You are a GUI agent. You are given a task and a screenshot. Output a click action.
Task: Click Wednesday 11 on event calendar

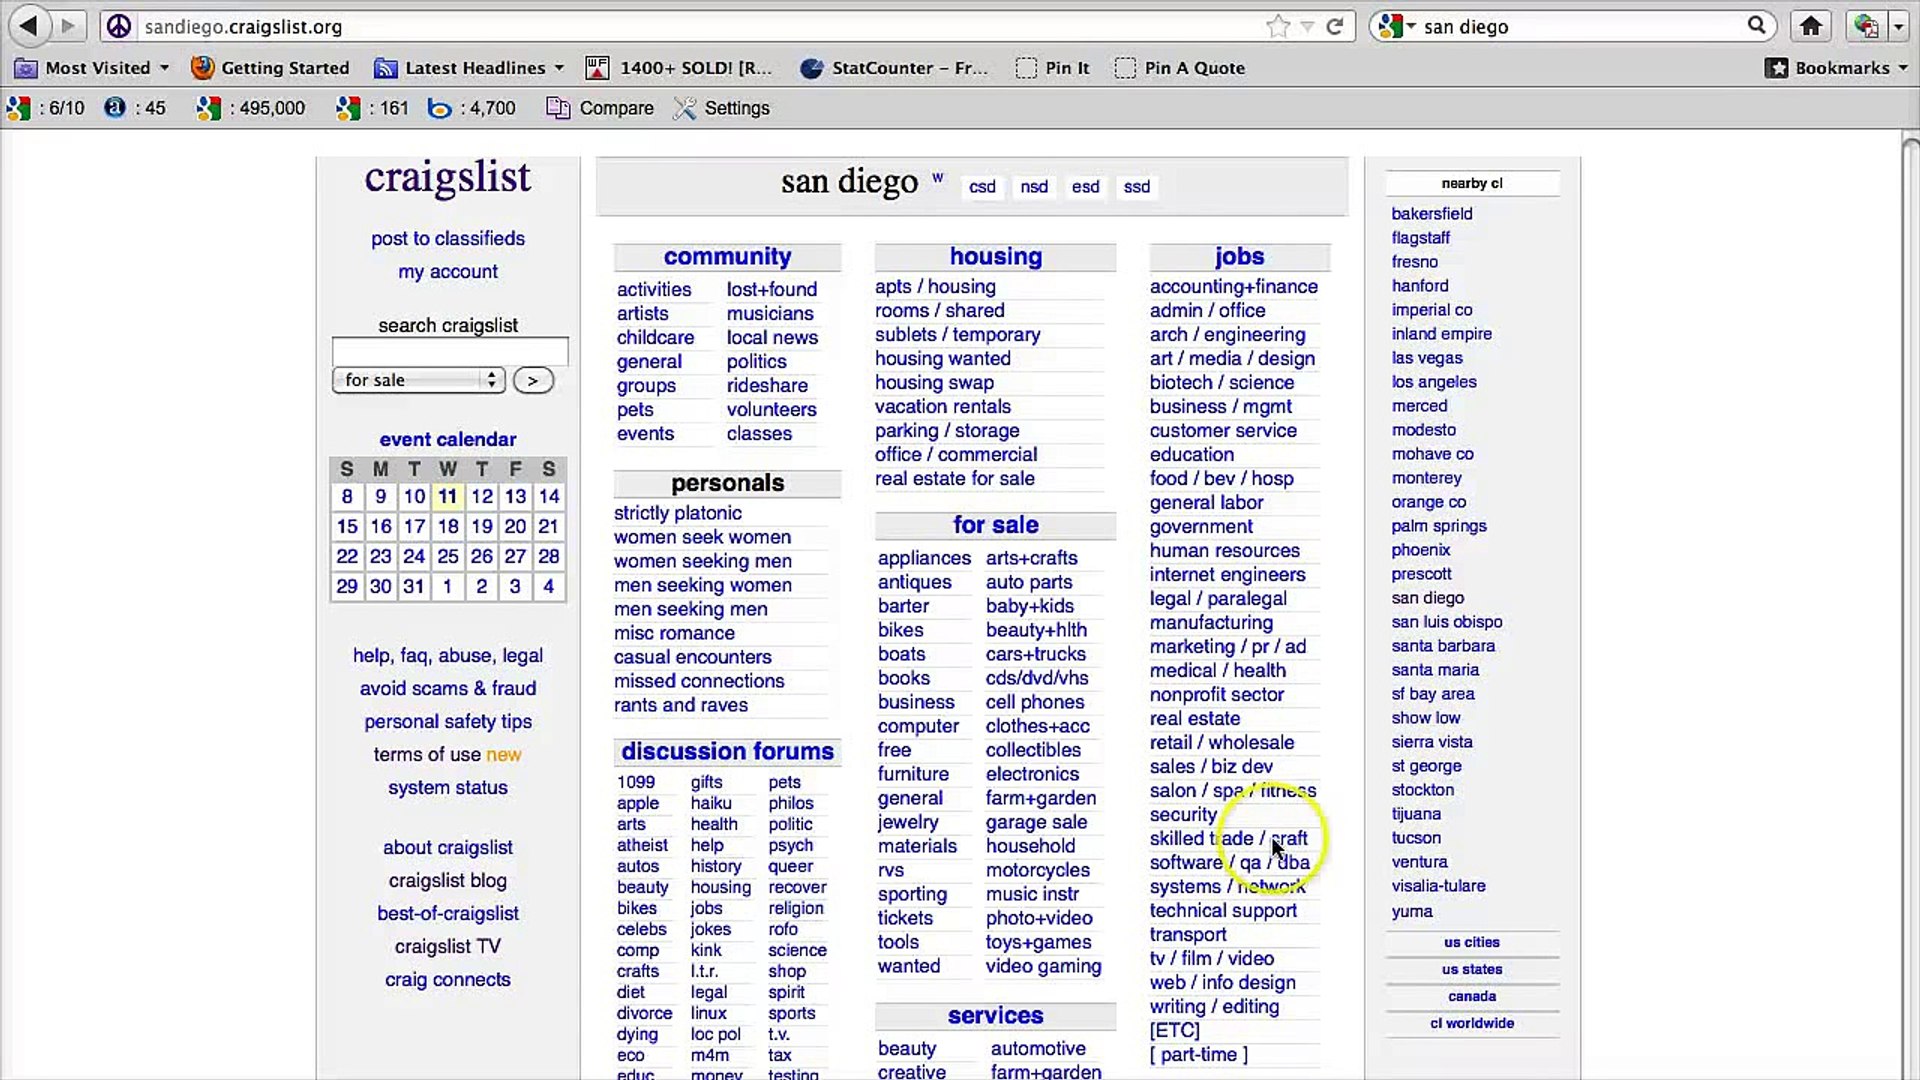pyautogui.click(x=447, y=496)
